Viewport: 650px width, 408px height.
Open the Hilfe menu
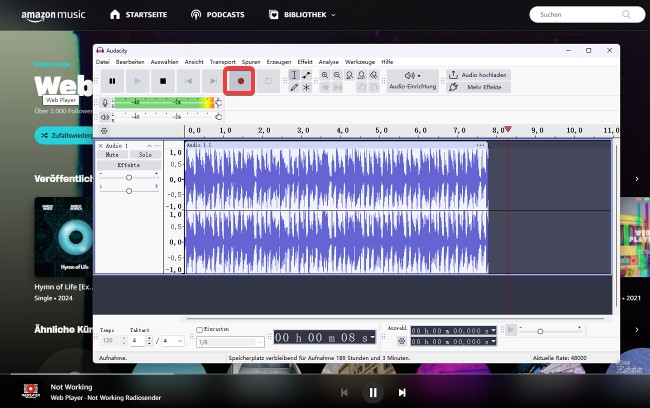pyautogui.click(x=387, y=62)
